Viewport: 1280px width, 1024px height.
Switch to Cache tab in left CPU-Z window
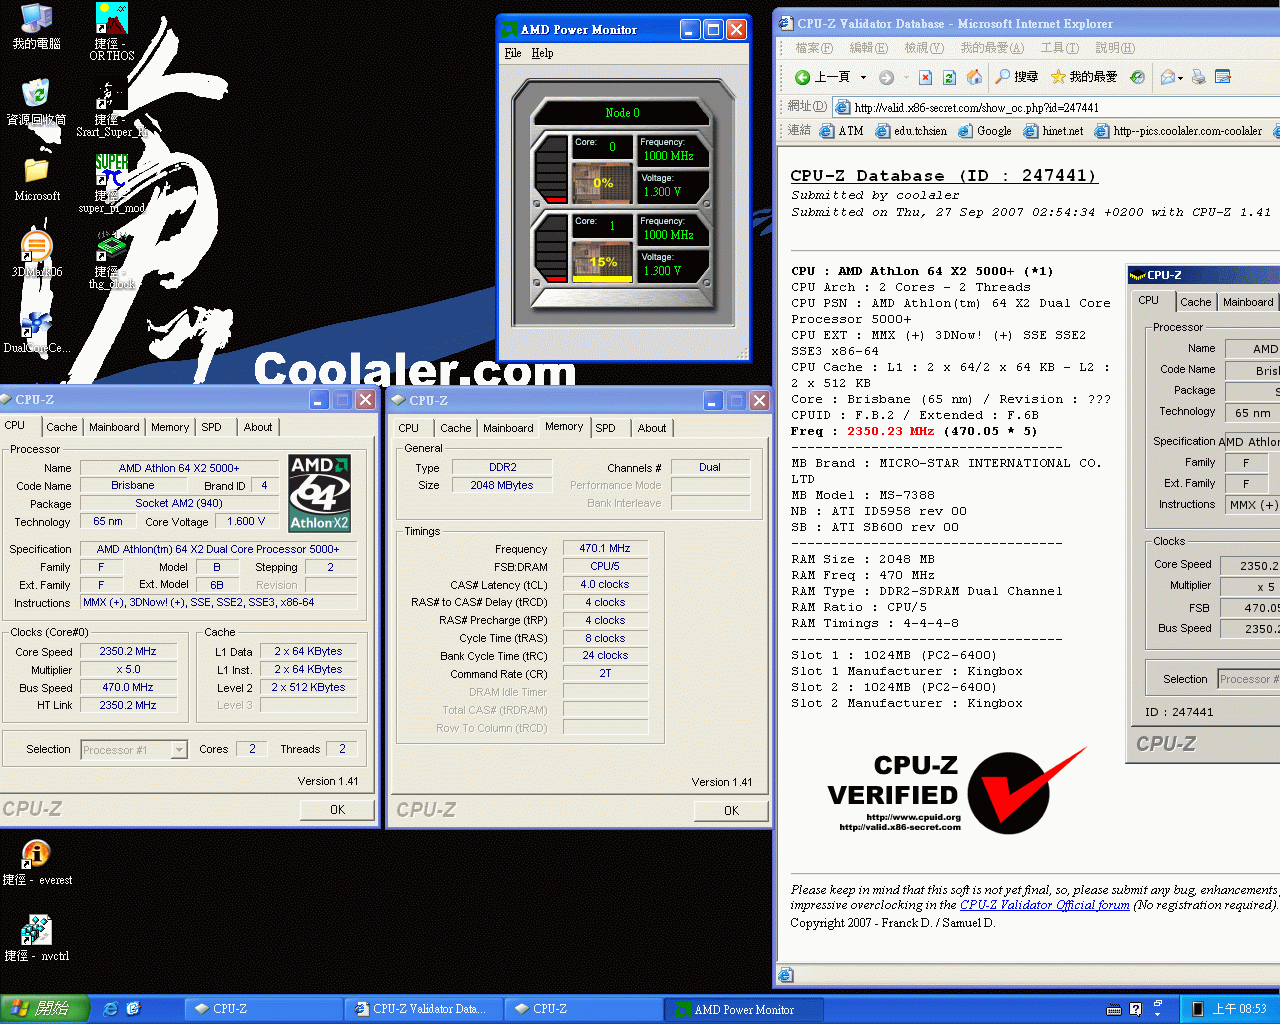click(x=61, y=427)
